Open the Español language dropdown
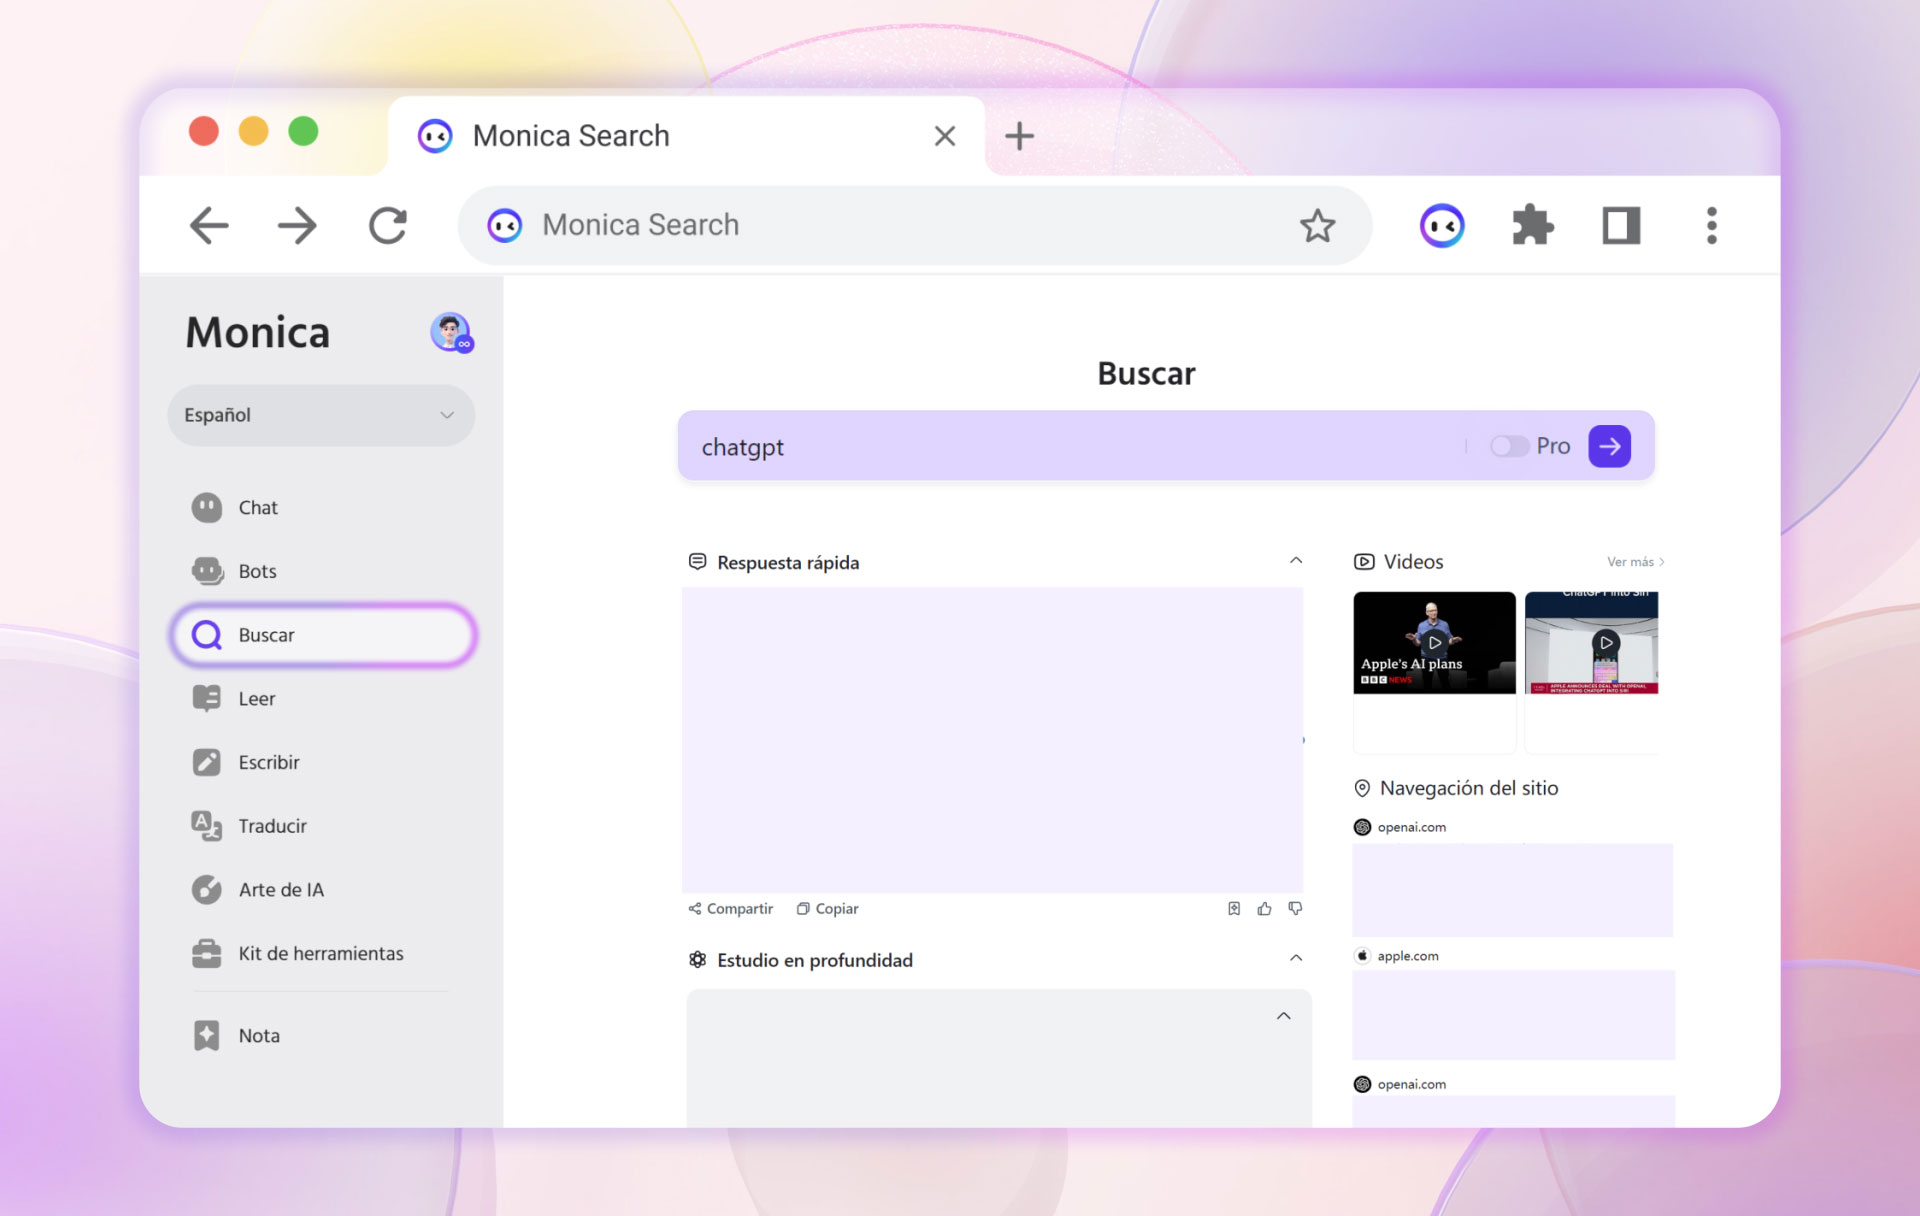Viewport: 1920px width, 1216px height. coord(320,415)
